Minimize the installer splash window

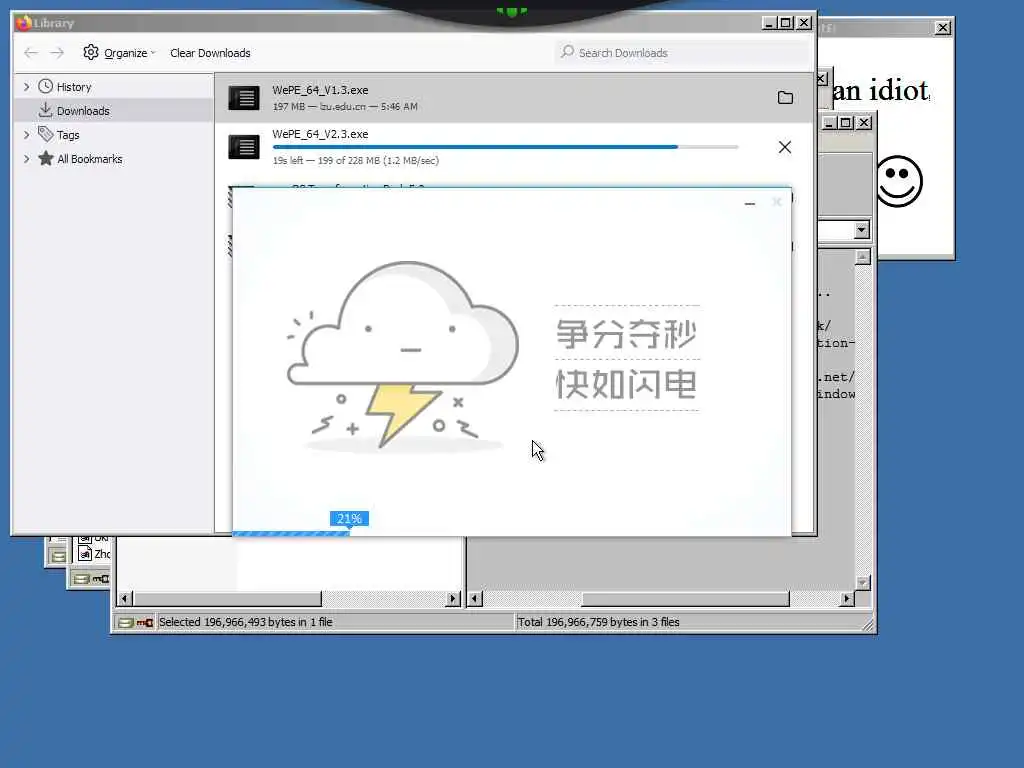(750, 203)
